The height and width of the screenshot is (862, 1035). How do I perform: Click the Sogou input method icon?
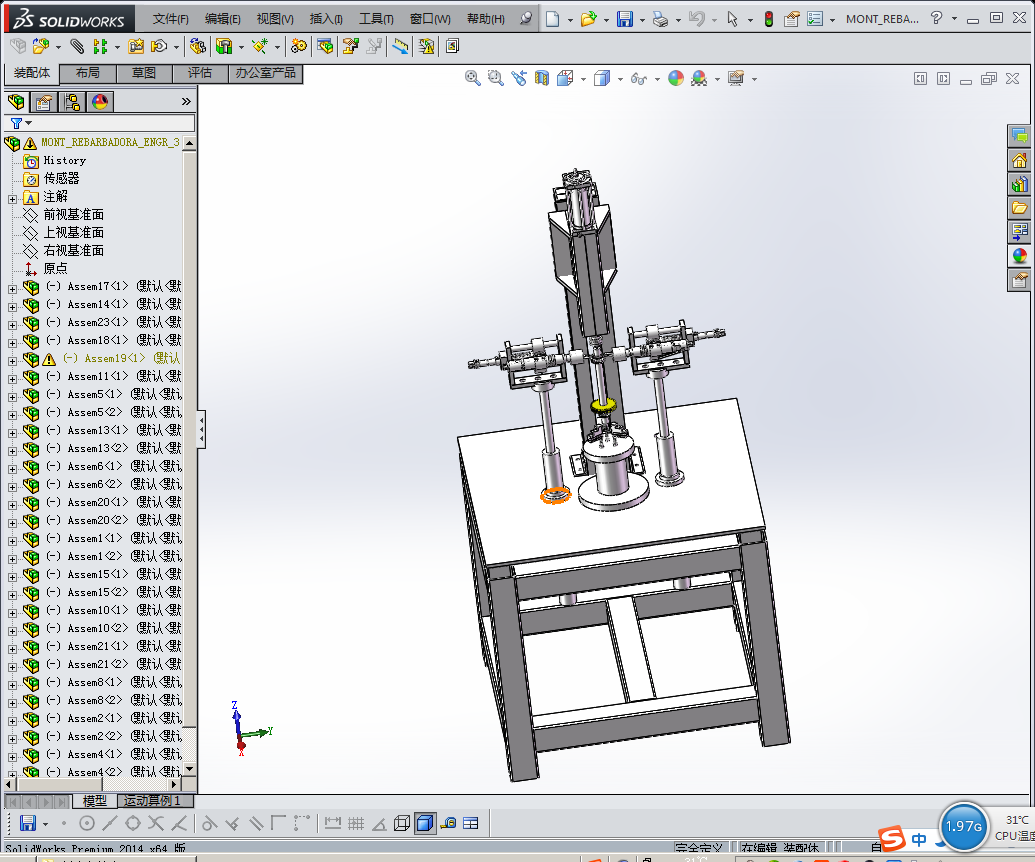pos(892,838)
